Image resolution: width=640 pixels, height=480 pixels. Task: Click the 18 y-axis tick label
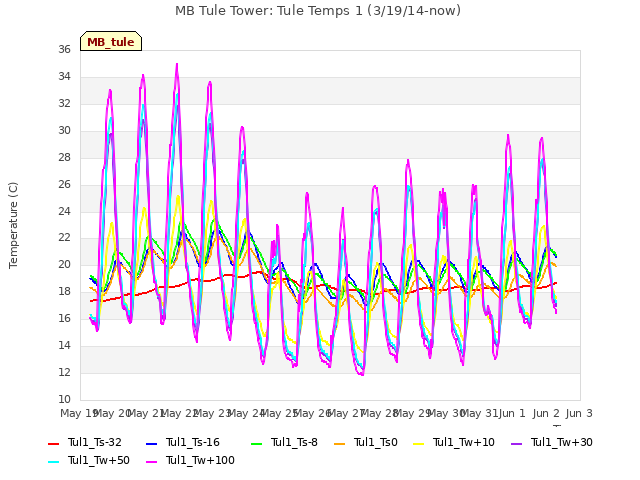(64, 291)
